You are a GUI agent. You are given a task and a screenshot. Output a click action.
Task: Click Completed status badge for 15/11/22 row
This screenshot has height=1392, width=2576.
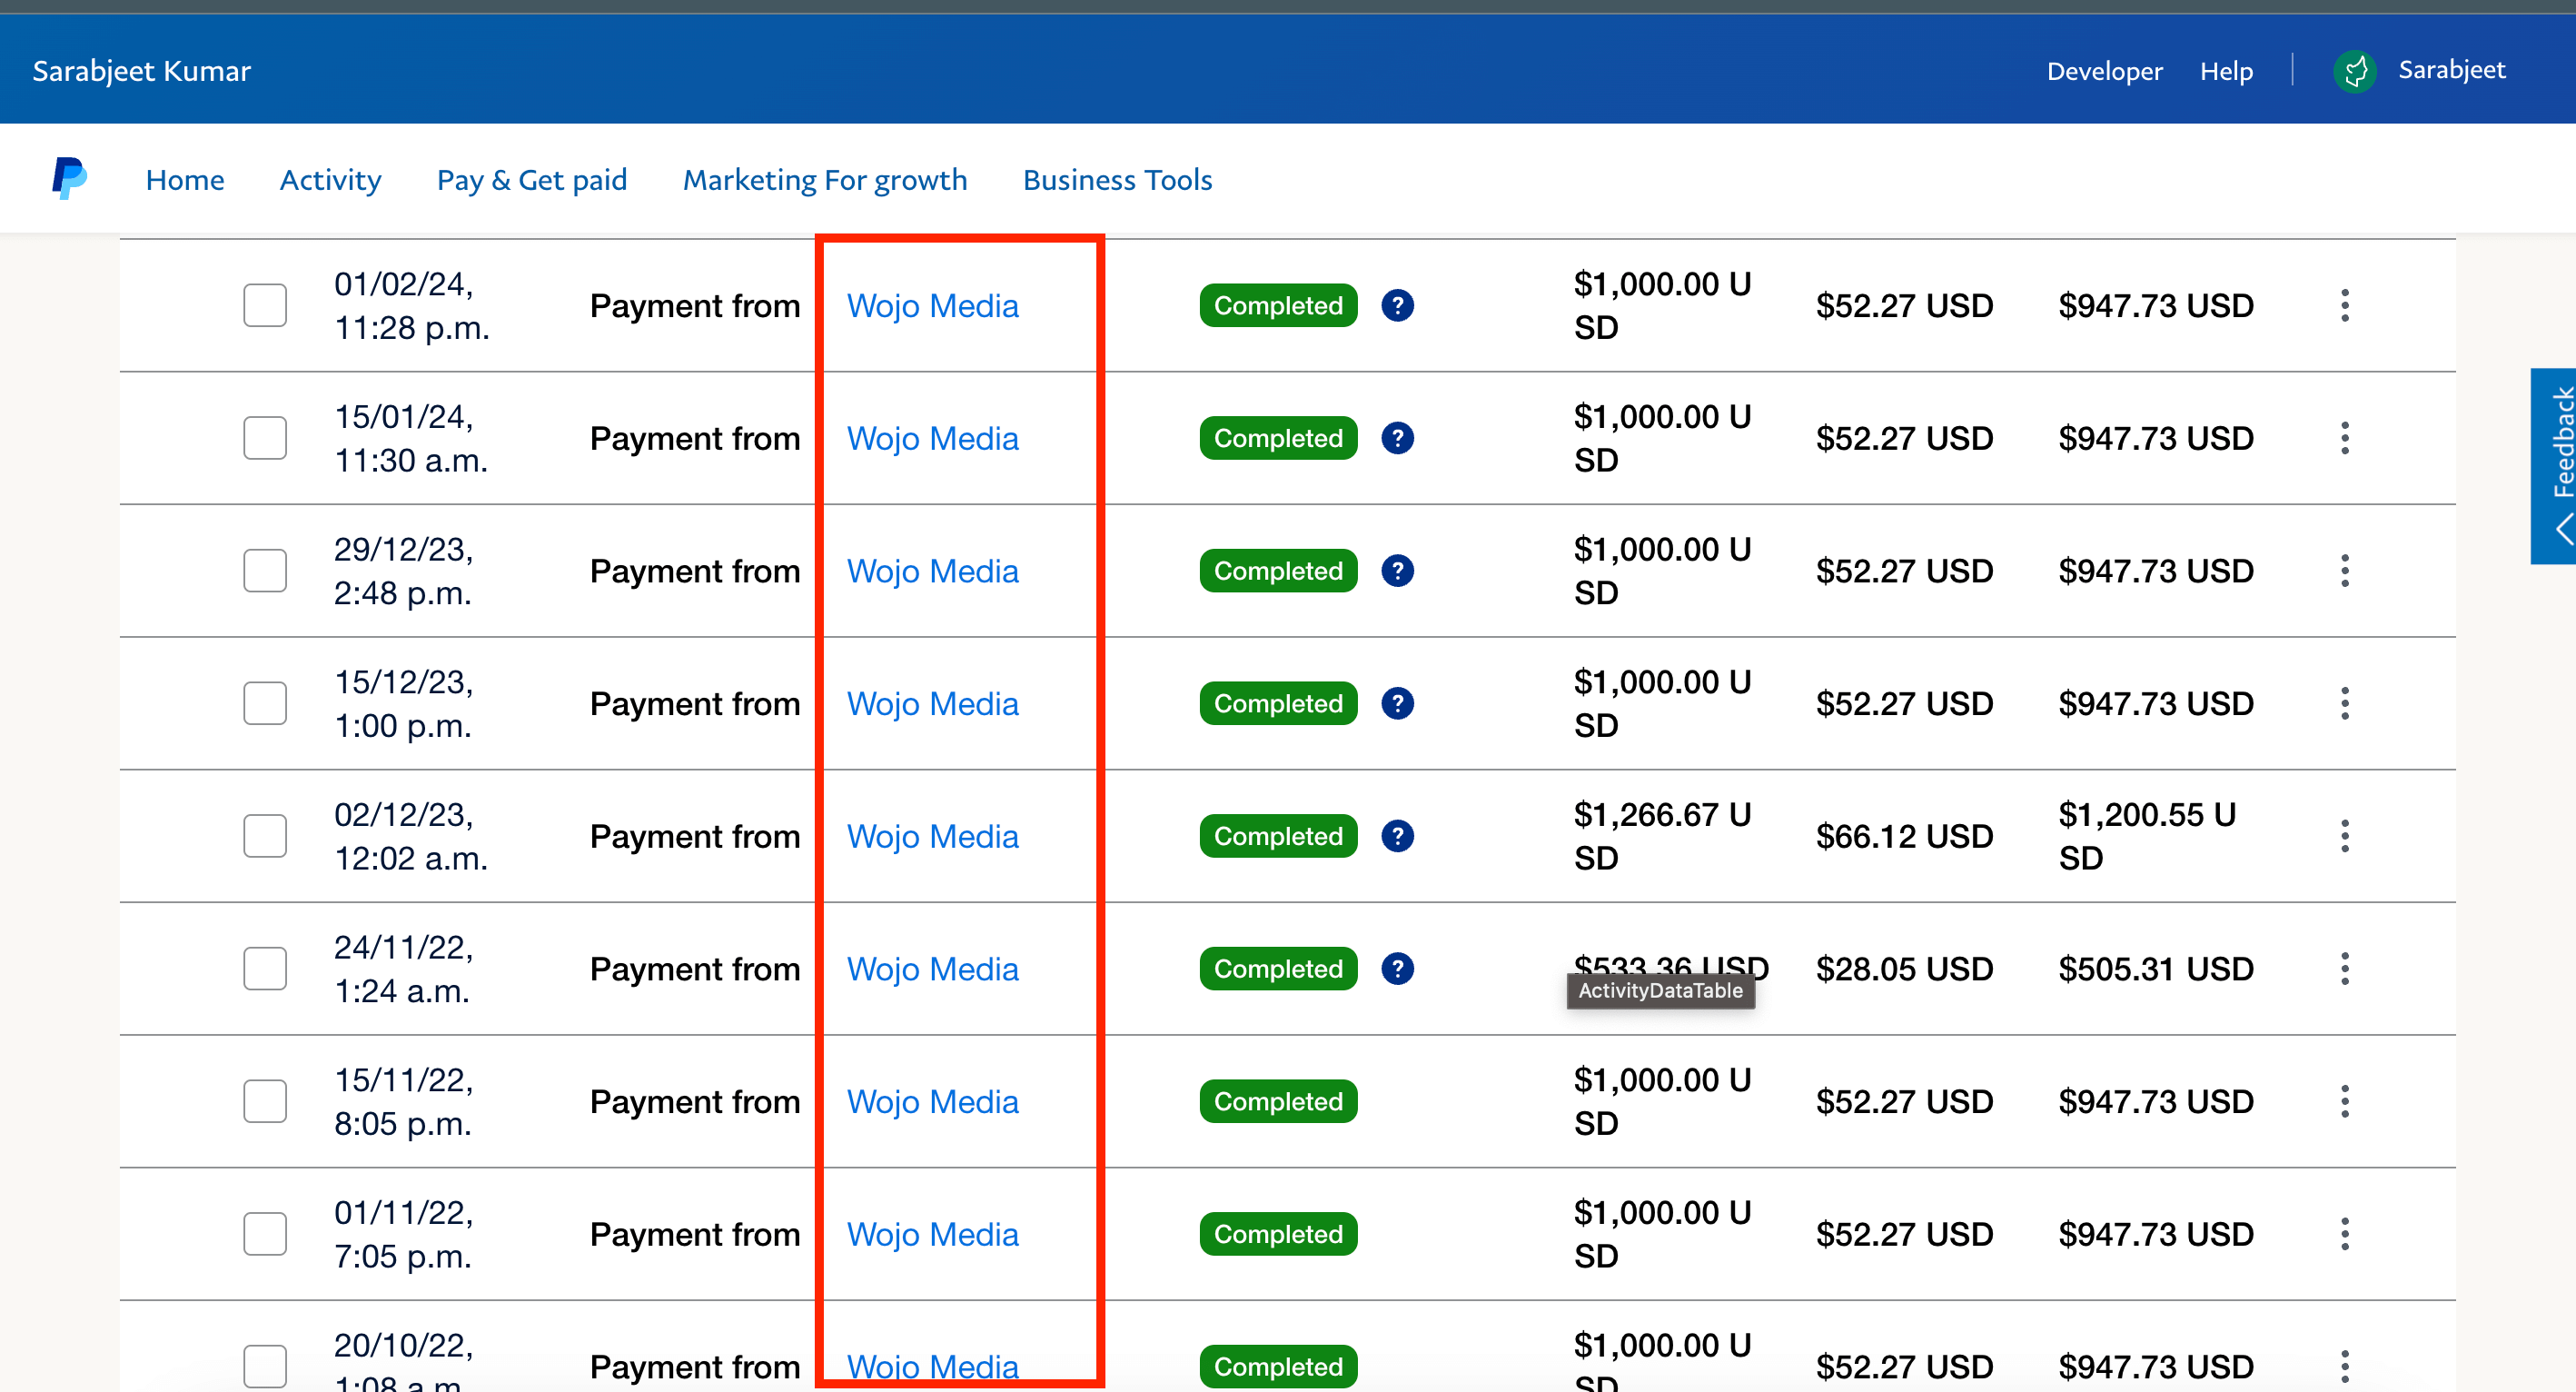pyautogui.click(x=1278, y=1101)
